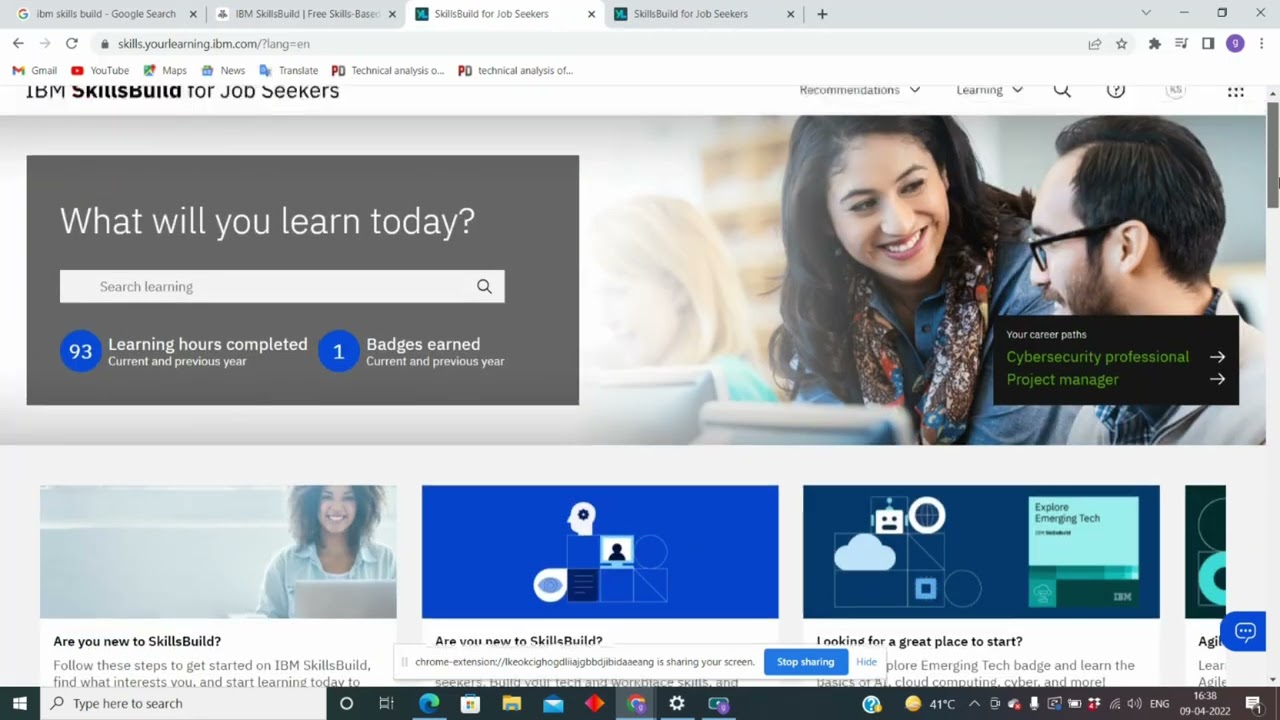Open notification center icon
This screenshot has width=1280, height=720.
tap(1253, 703)
